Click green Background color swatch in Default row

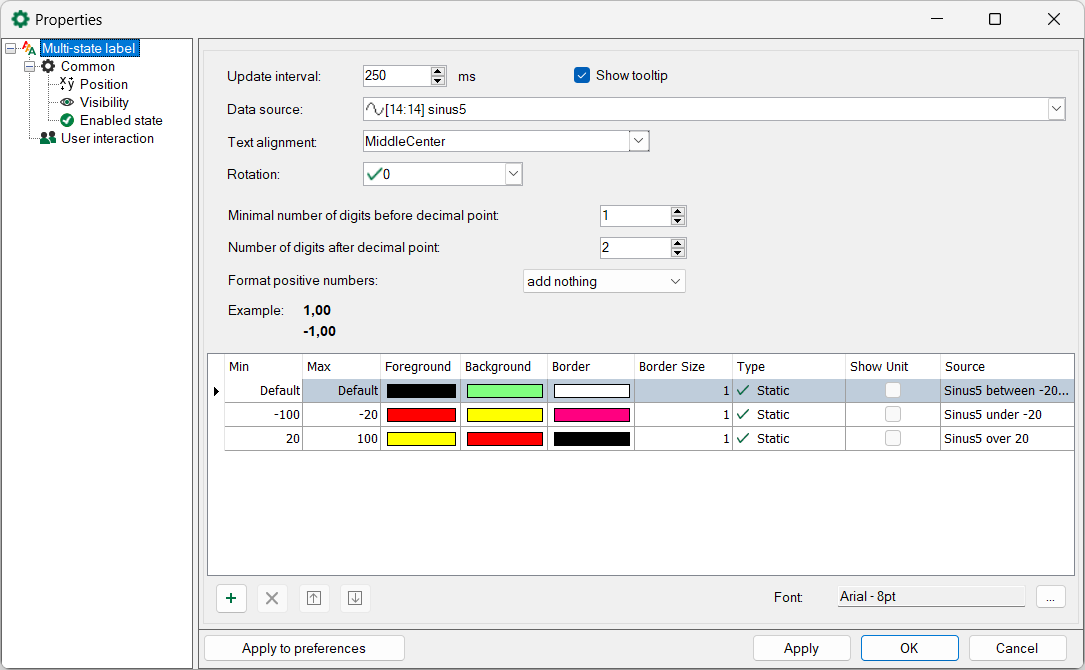pos(504,391)
